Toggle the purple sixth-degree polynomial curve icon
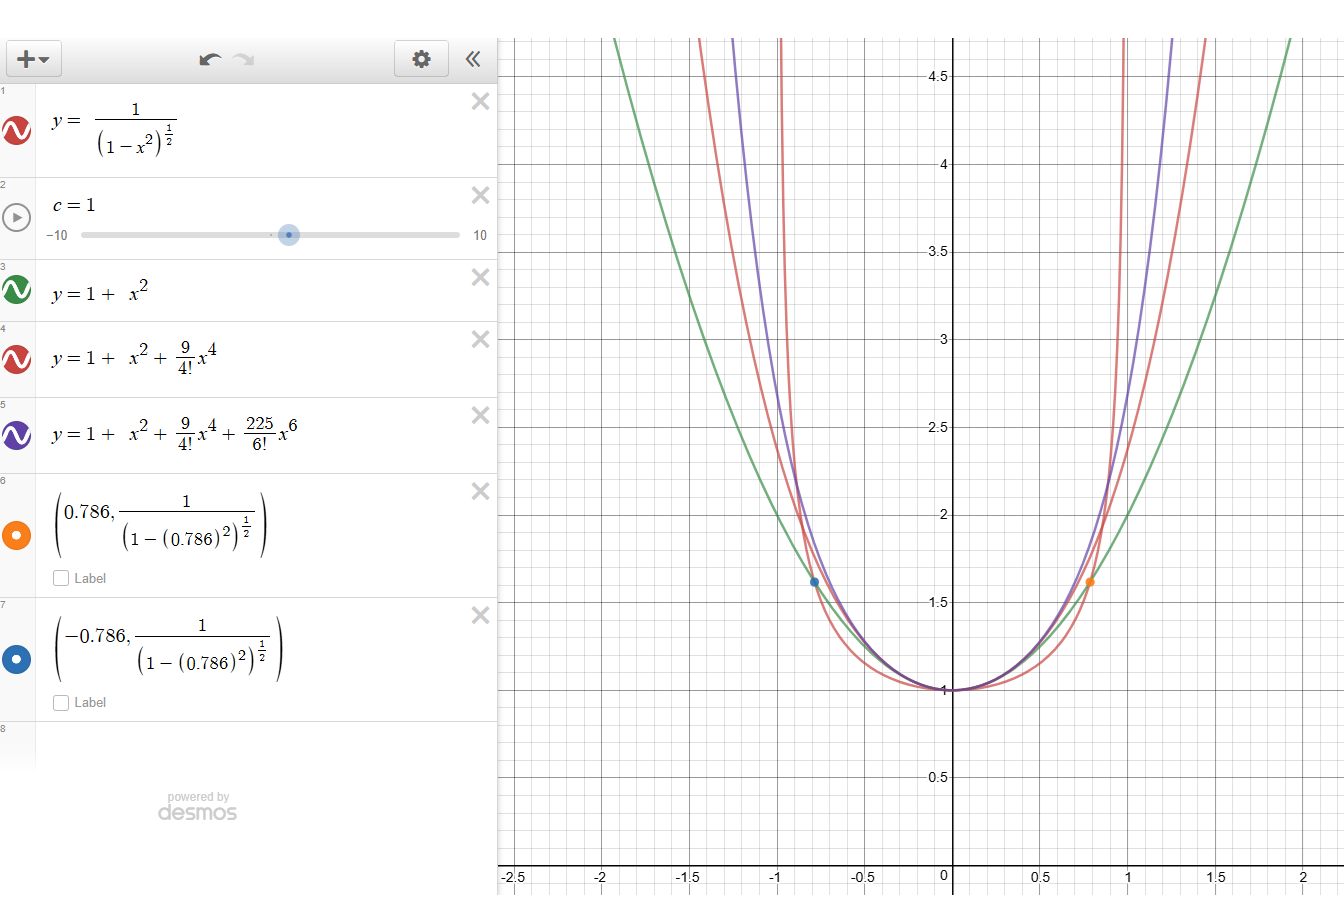The height and width of the screenshot is (910, 1344). point(17,435)
